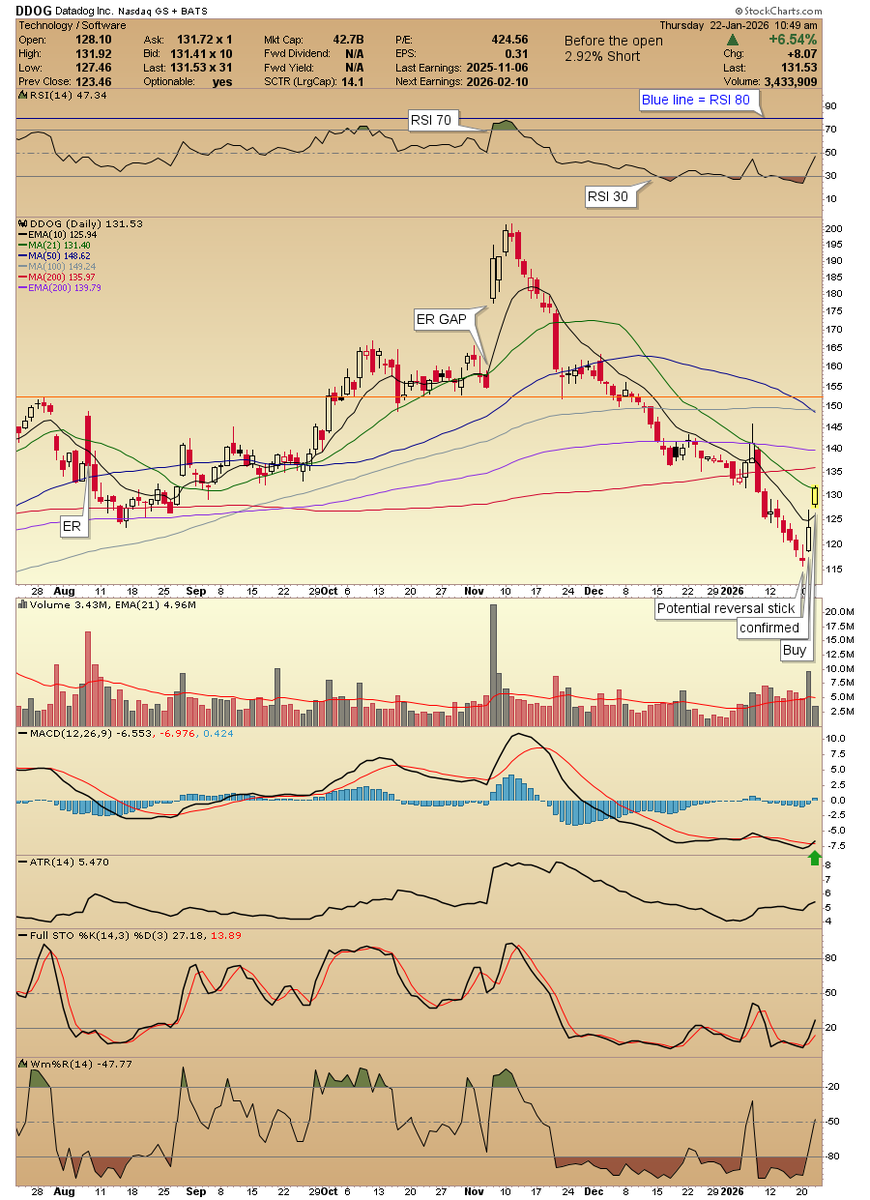Image resolution: width=870 pixels, height=1200 pixels.
Task: Click the 'Potential reversal stick' annotation
Action: (x=726, y=608)
